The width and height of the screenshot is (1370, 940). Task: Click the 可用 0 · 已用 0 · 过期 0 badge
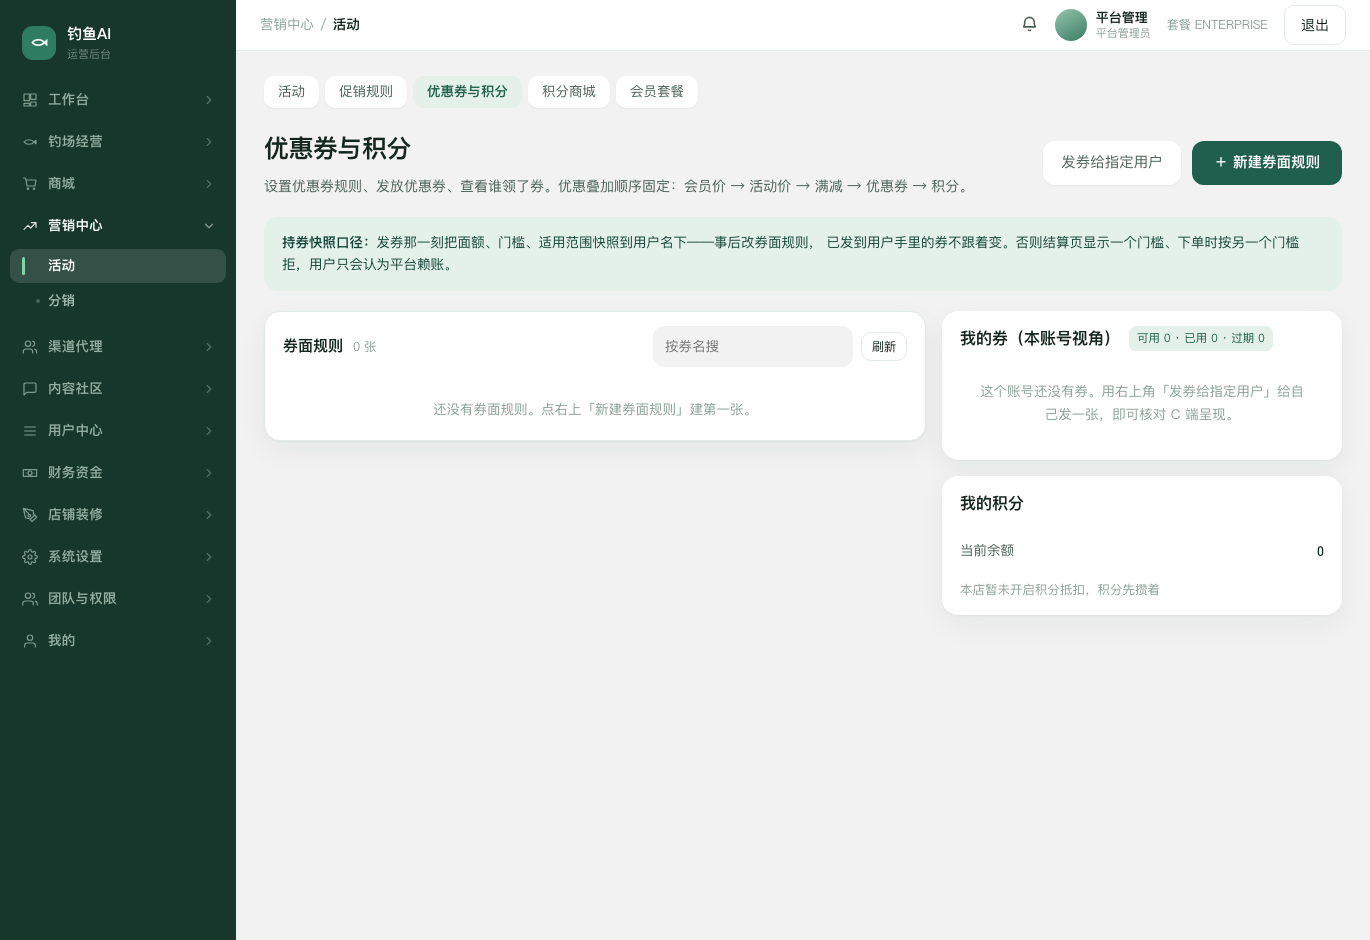(1201, 339)
